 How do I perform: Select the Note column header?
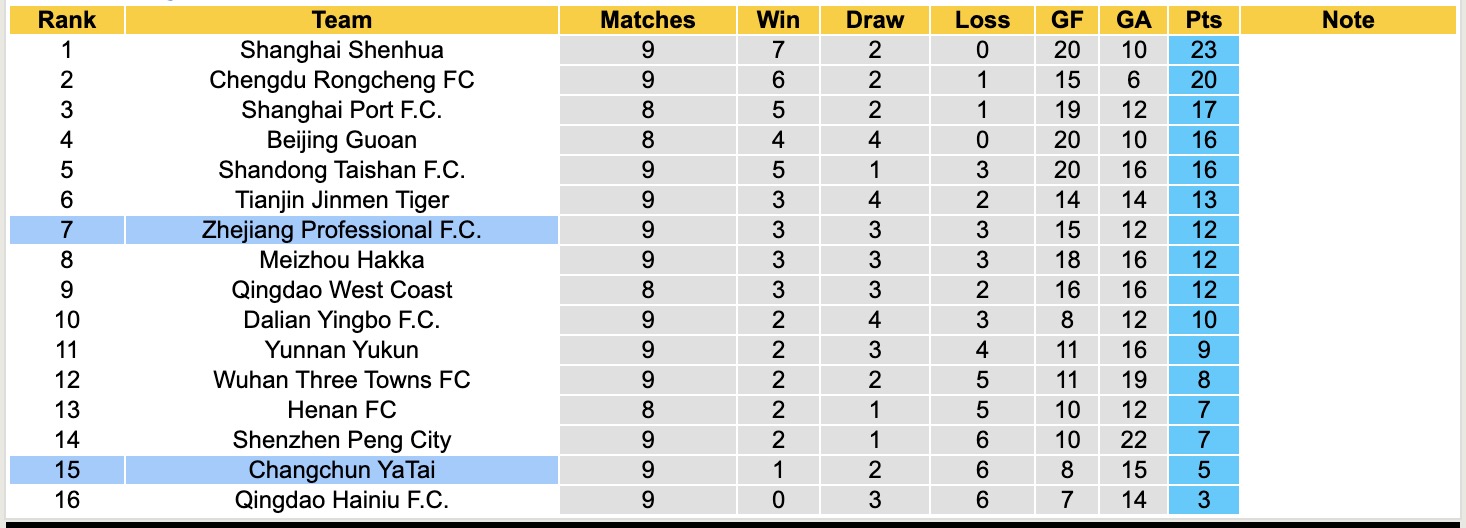[x=1348, y=20]
